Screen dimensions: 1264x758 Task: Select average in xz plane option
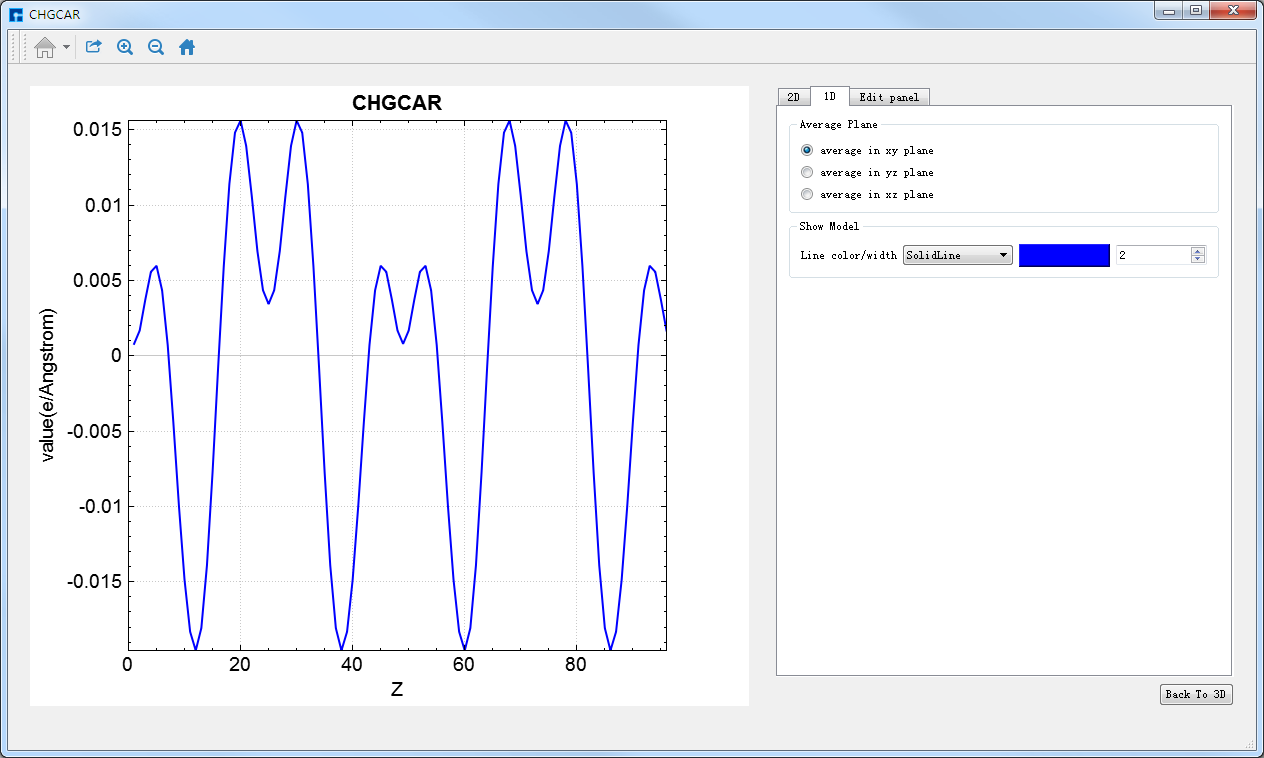[808, 195]
